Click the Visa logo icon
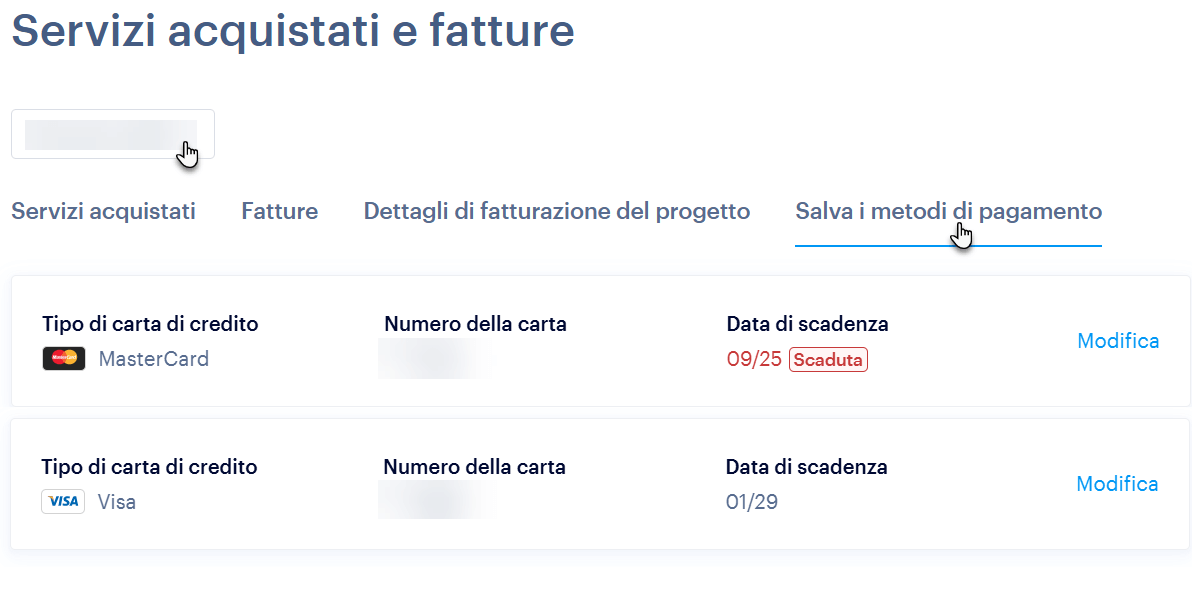 pos(63,501)
